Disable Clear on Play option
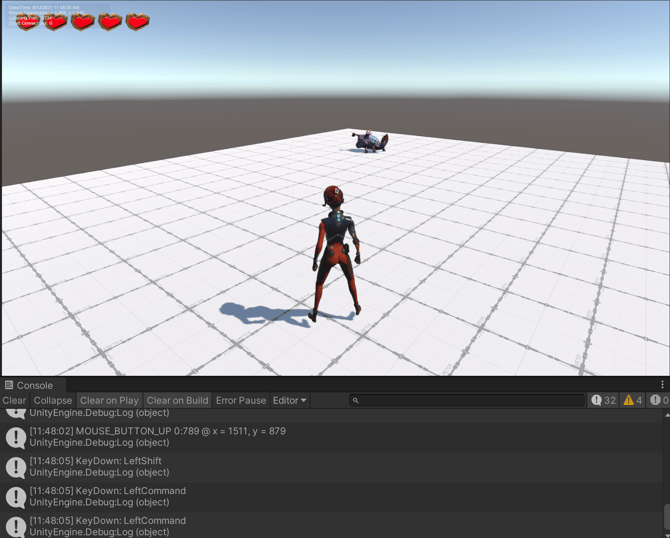 (109, 400)
